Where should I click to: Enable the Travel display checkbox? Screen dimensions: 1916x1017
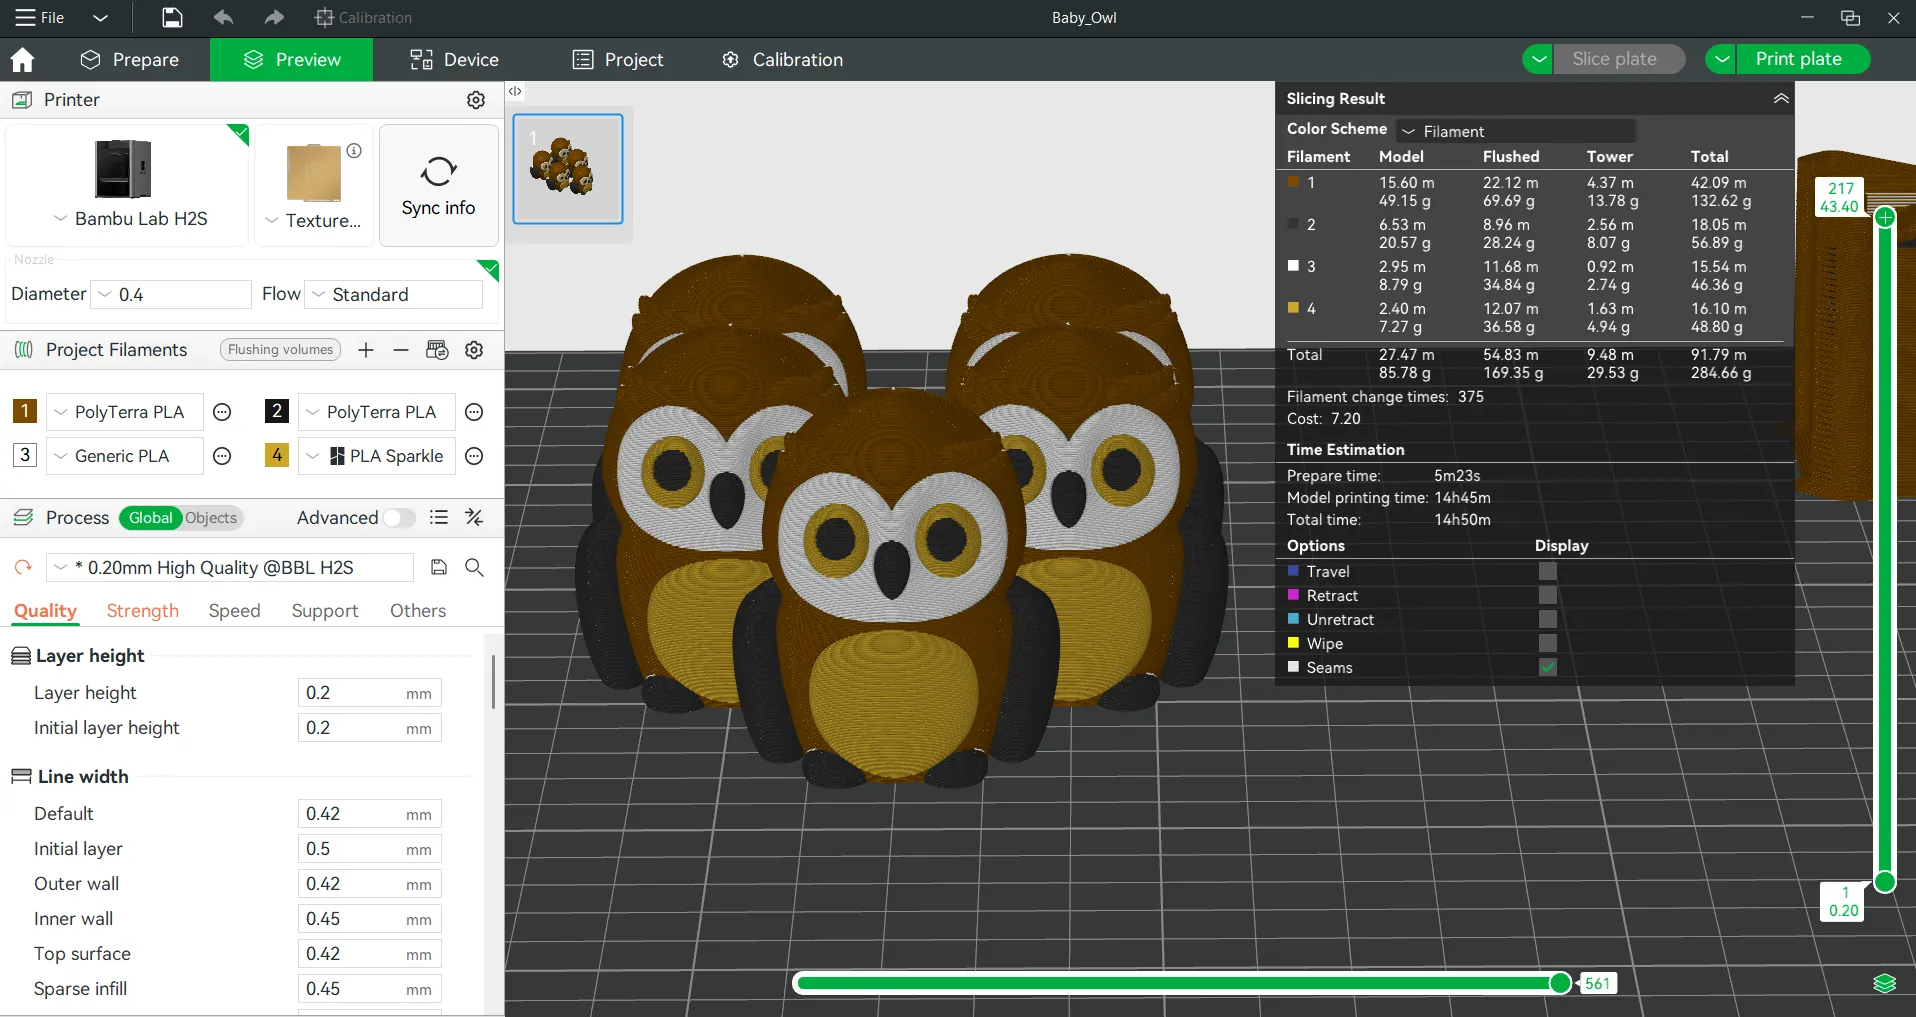[1547, 571]
